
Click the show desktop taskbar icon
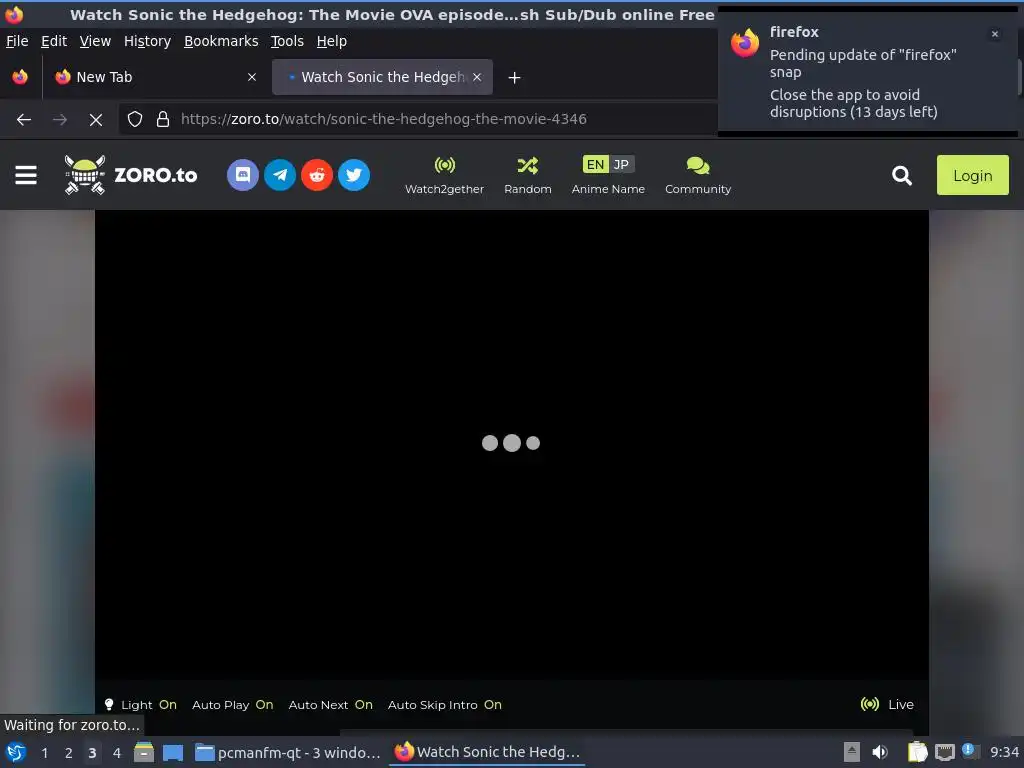coord(173,752)
